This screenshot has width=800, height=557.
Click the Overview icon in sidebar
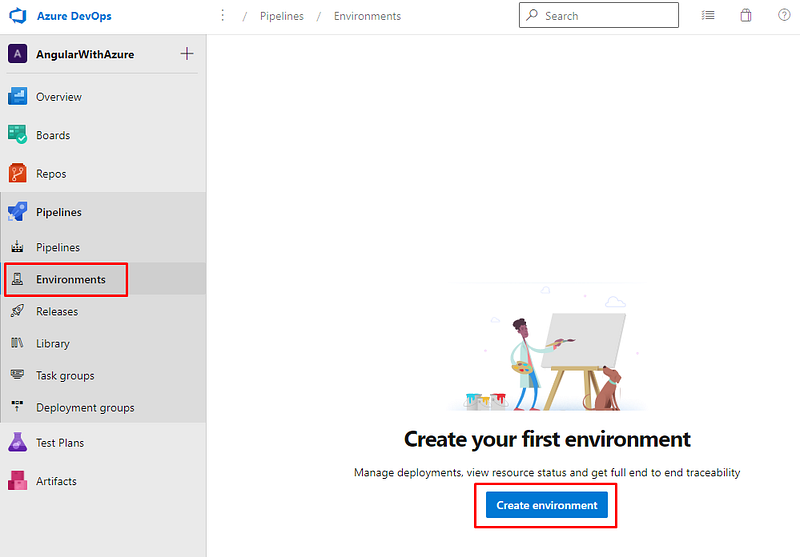(x=17, y=96)
